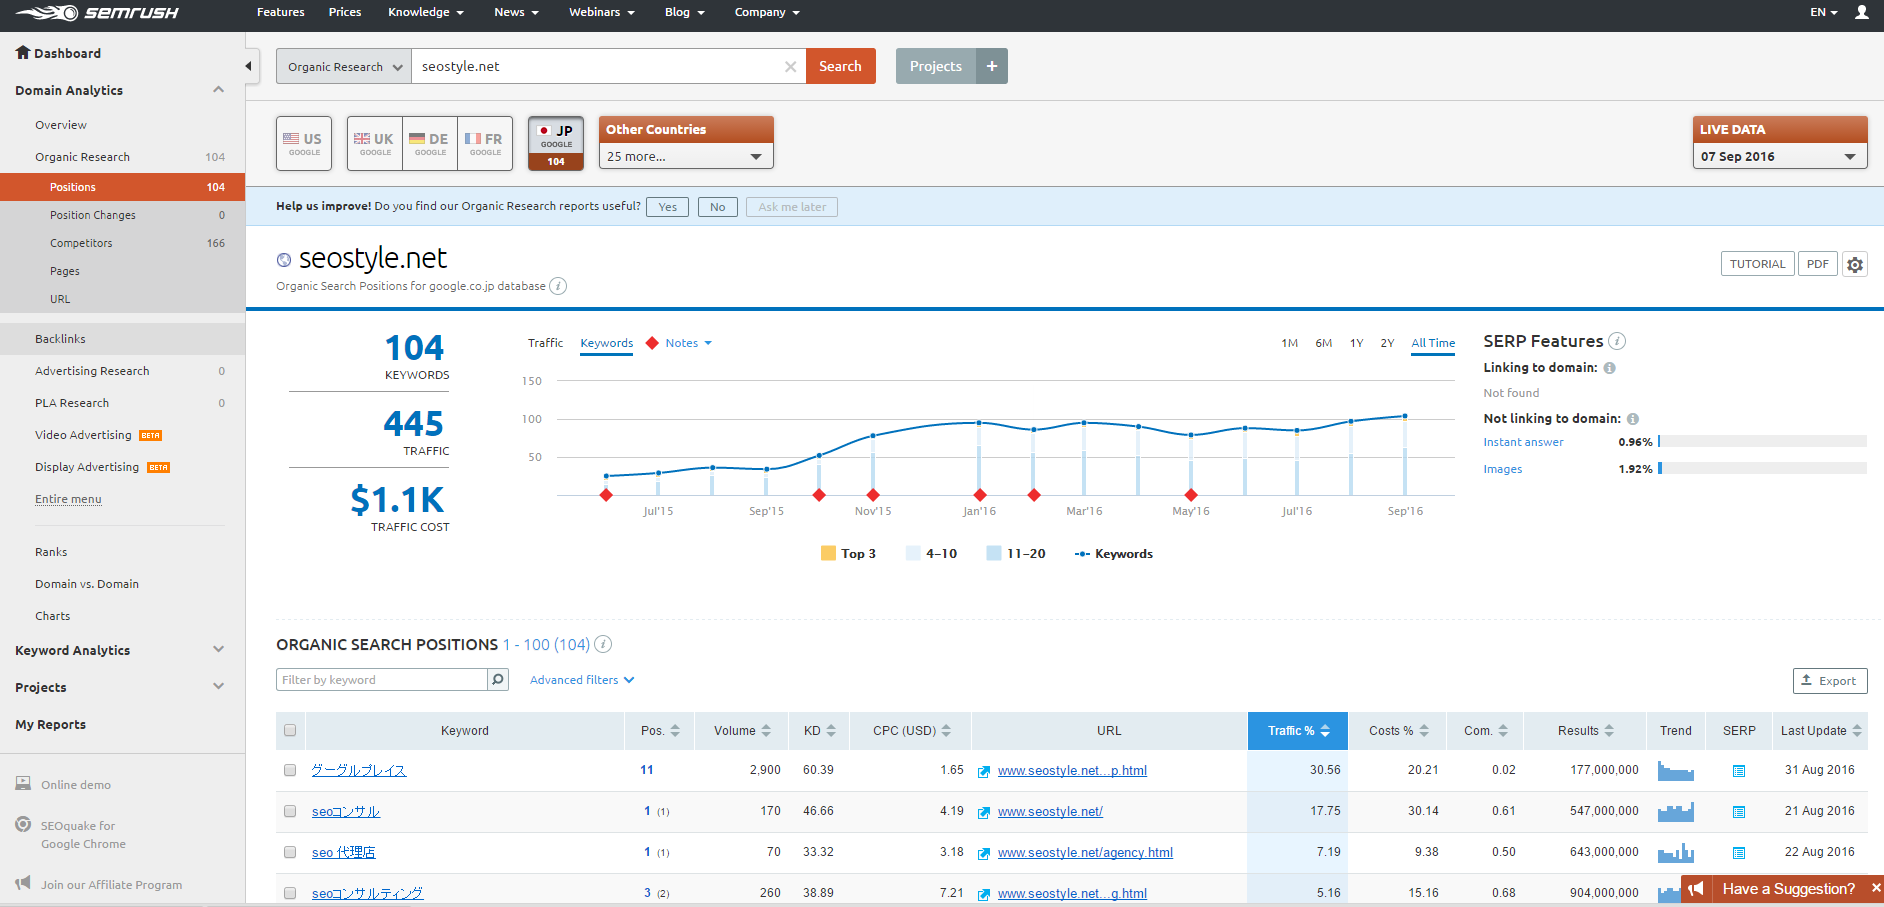Check the seoコンサルティング keyword row
The image size is (1884, 907).
point(290,893)
